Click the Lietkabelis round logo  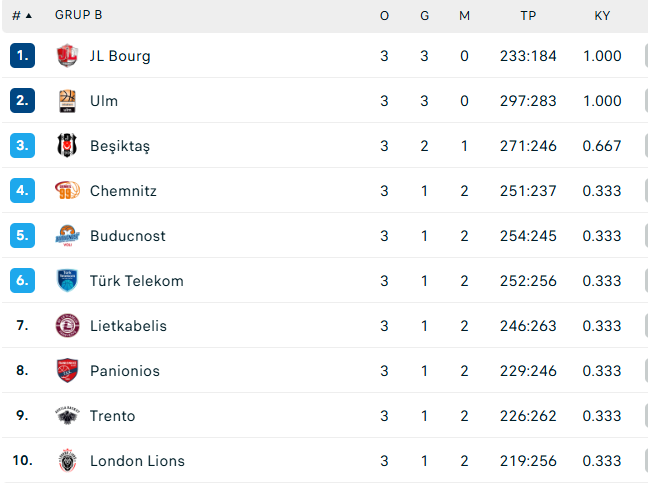(67, 326)
